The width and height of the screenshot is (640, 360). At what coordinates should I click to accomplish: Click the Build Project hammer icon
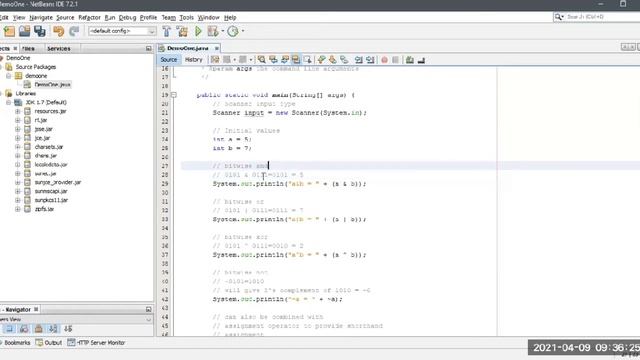click(167, 31)
